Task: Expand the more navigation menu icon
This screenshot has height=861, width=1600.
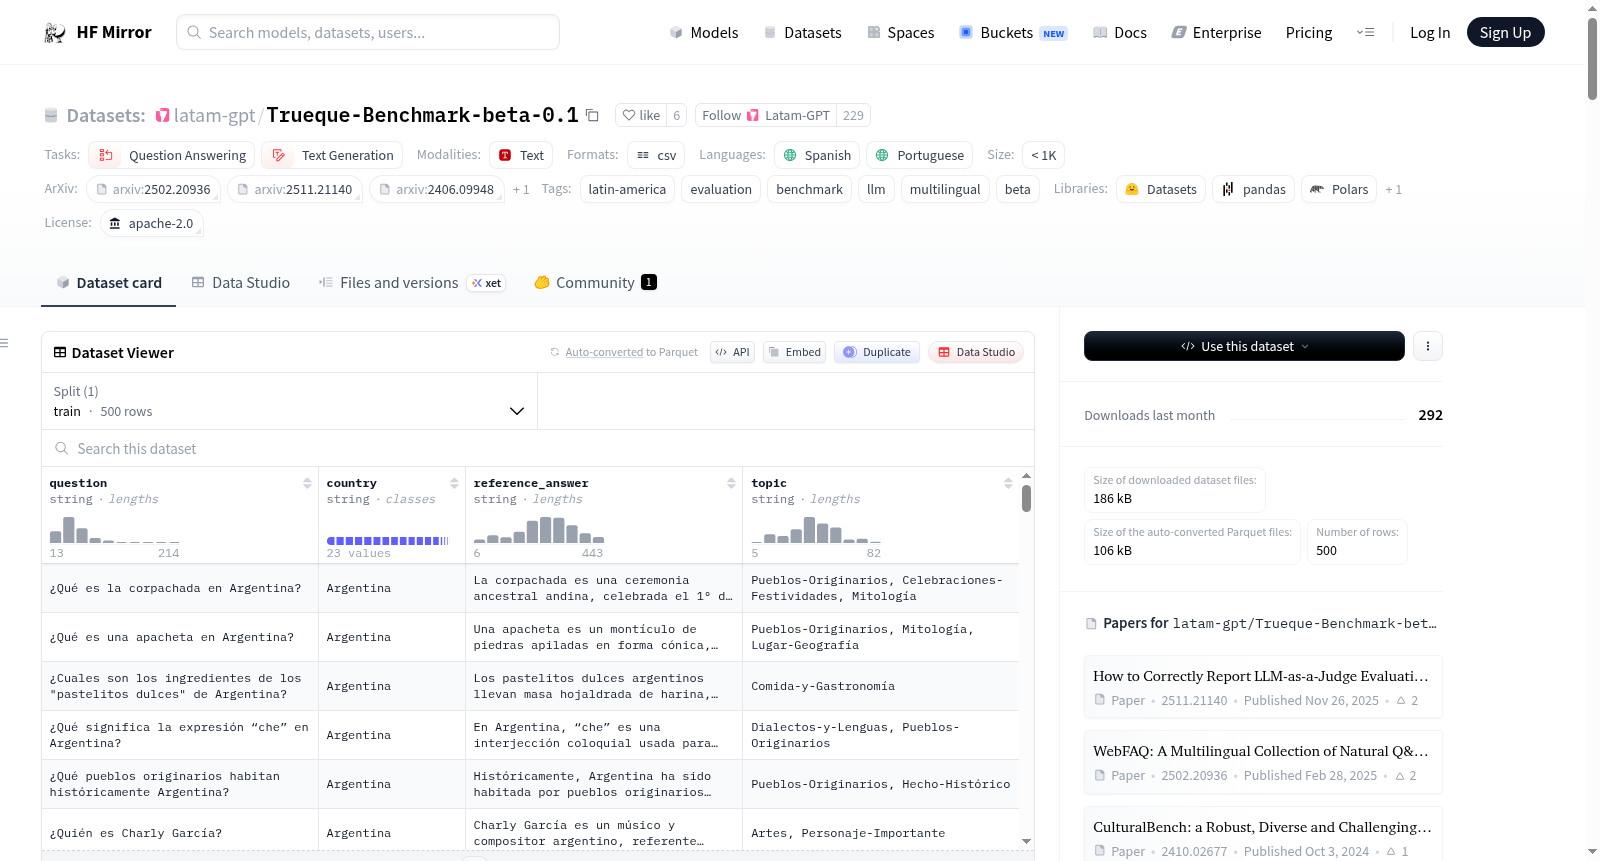Action: 1365,33
